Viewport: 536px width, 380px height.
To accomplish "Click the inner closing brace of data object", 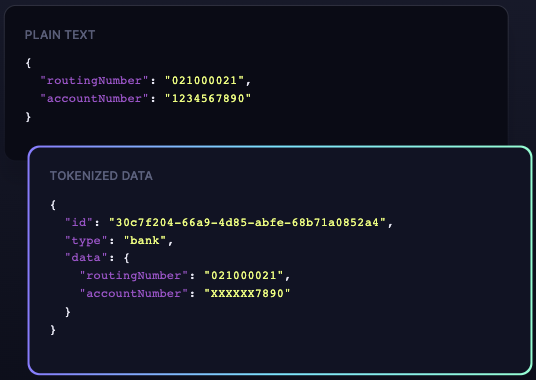I will click(x=68, y=312).
